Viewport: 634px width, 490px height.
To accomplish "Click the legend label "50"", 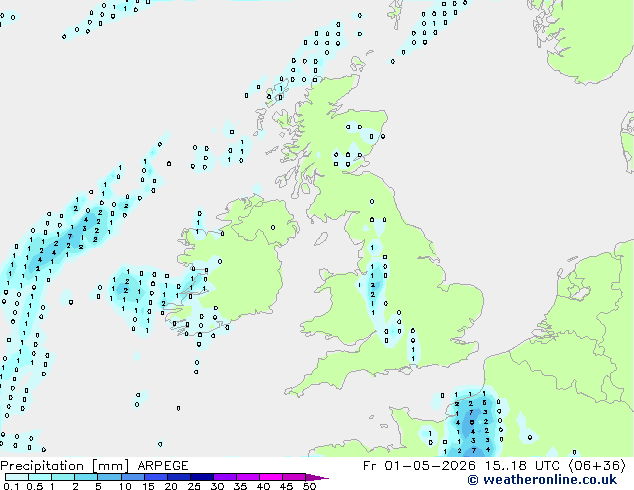I will point(309,486).
